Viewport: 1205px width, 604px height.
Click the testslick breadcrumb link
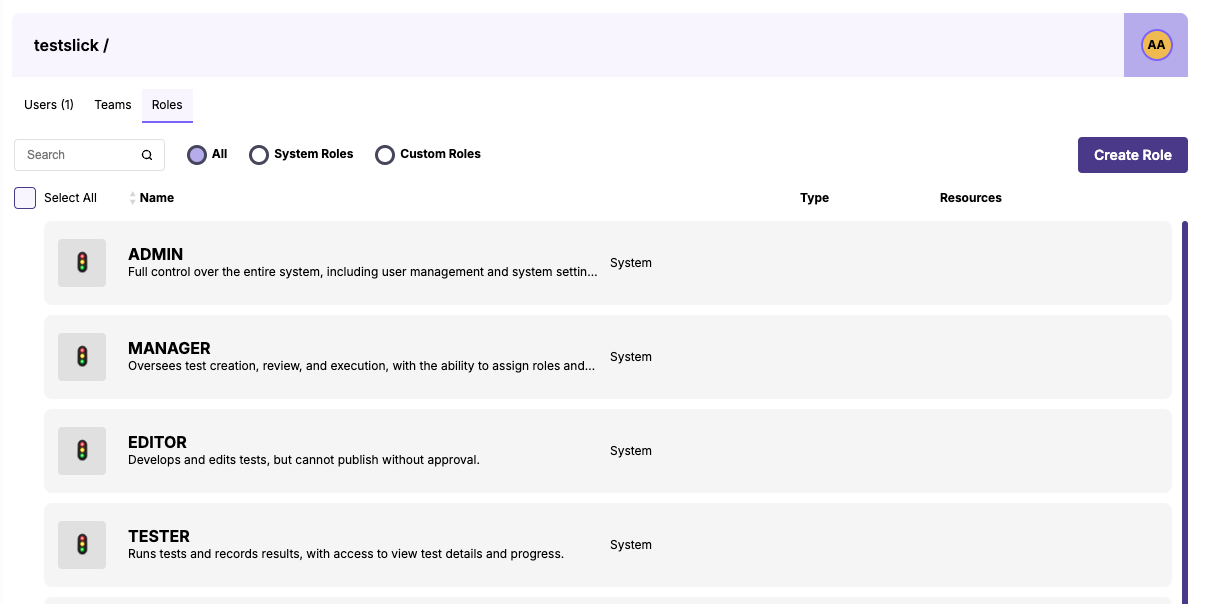pyautogui.click(x=66, y=45)
